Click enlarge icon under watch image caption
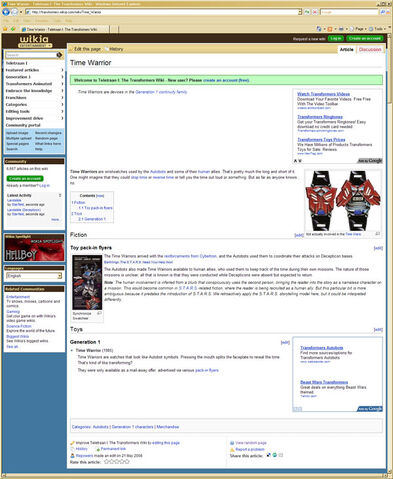The image size is (393, 479). click(x=378, y=234)
